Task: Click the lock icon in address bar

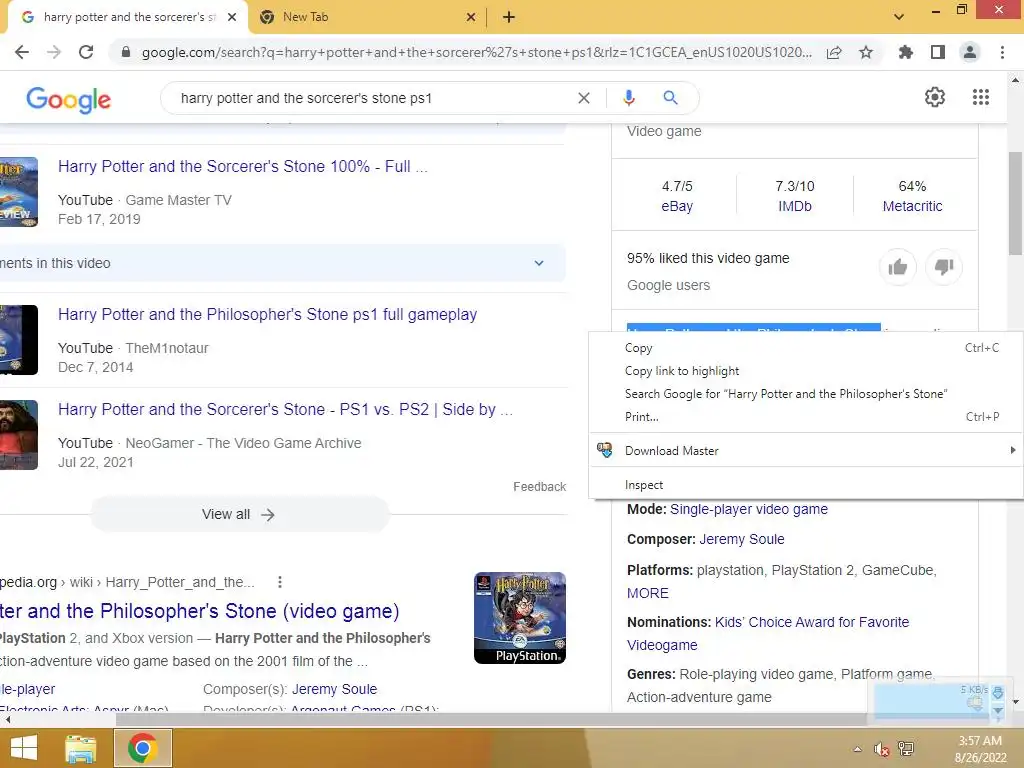Action: [126, 52]
